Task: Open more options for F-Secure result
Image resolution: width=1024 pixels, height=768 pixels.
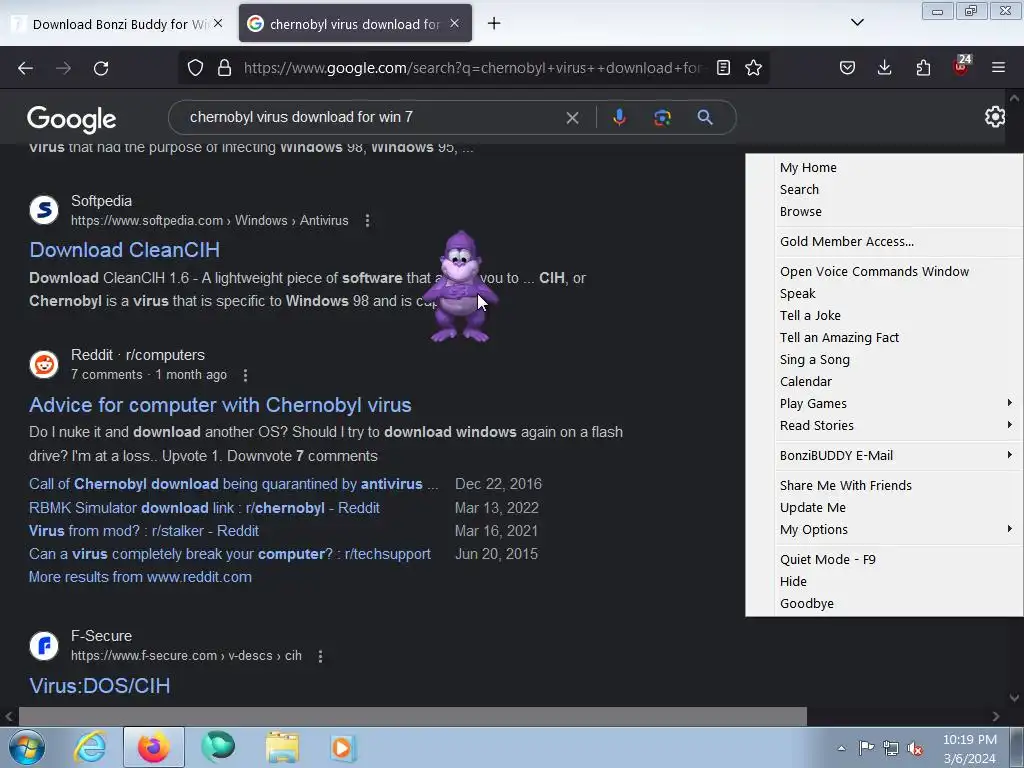Action: (x=320, y=656)
